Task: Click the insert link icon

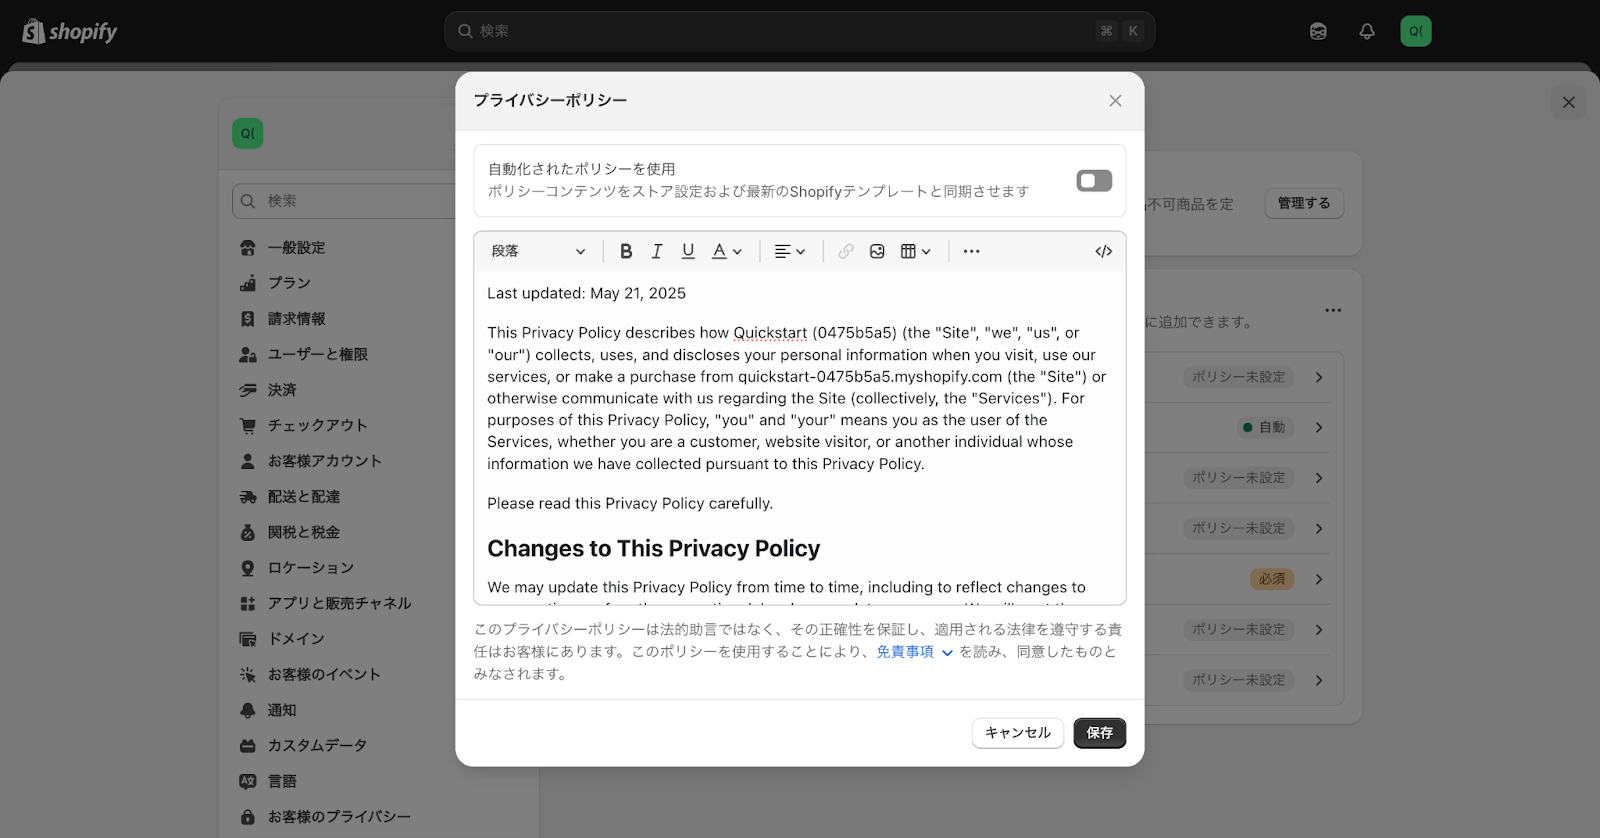Action: point(846,251)
